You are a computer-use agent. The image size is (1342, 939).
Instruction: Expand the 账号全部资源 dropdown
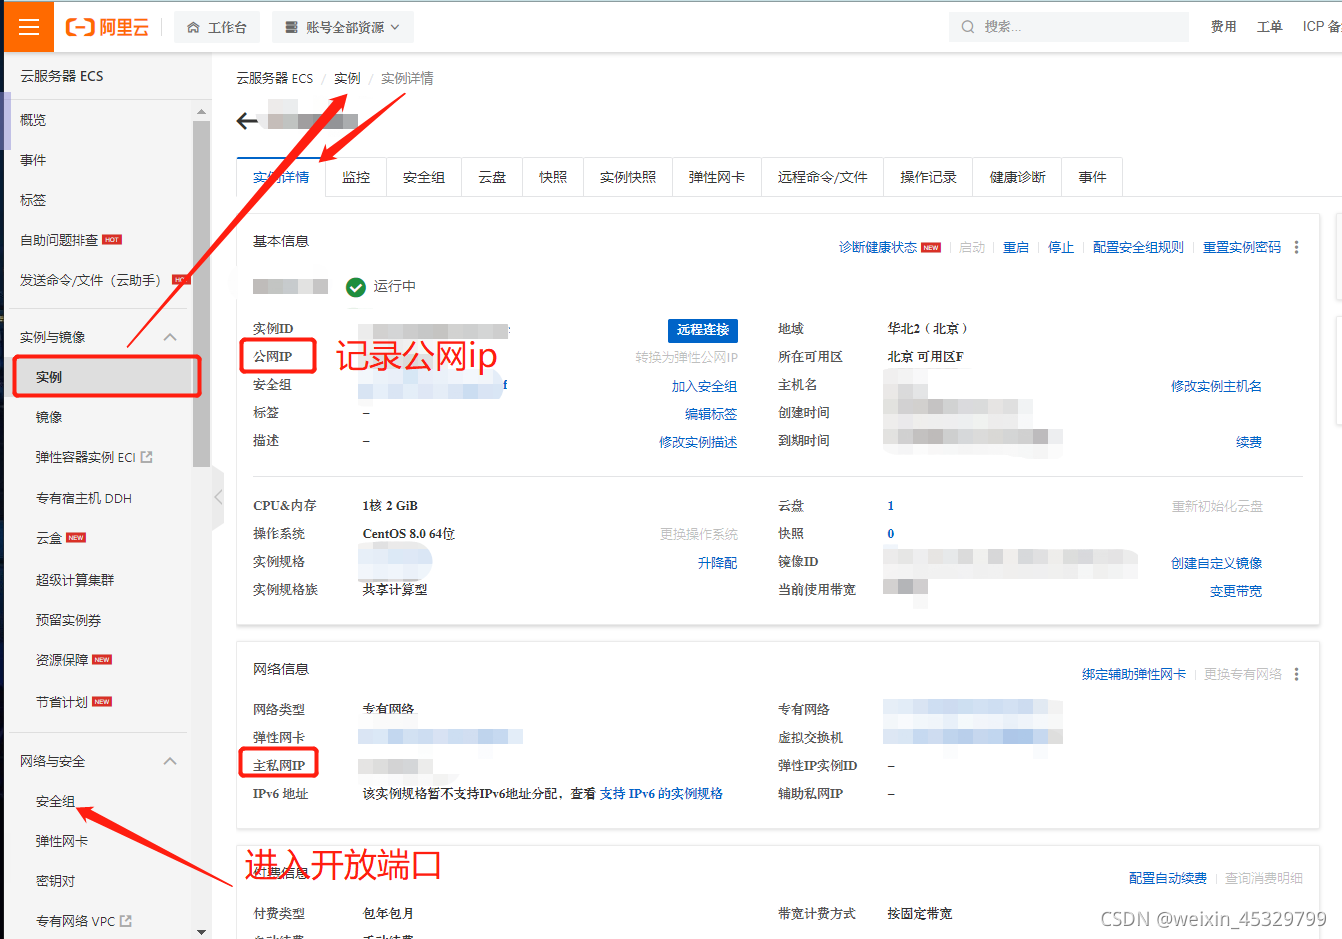pos(342,27)
